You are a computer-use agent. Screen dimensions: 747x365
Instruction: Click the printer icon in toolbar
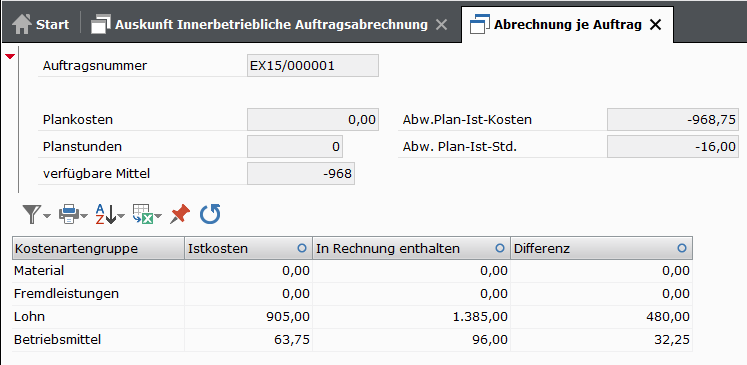click(69, 215)
